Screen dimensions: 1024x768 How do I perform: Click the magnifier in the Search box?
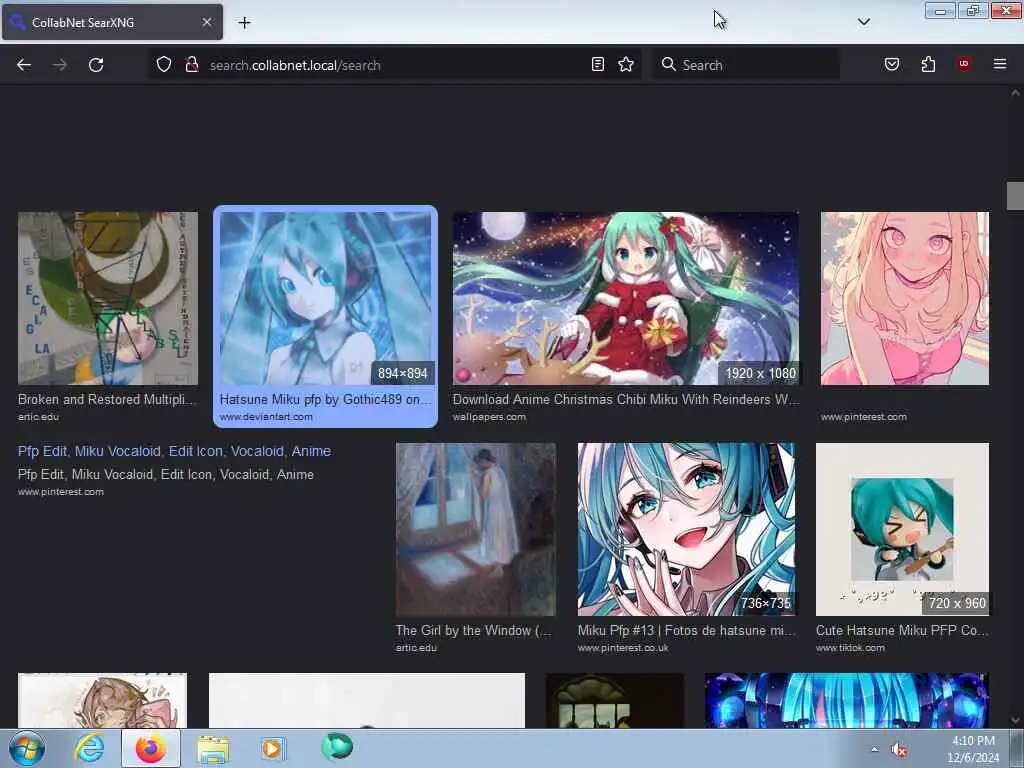coord(668,64)
